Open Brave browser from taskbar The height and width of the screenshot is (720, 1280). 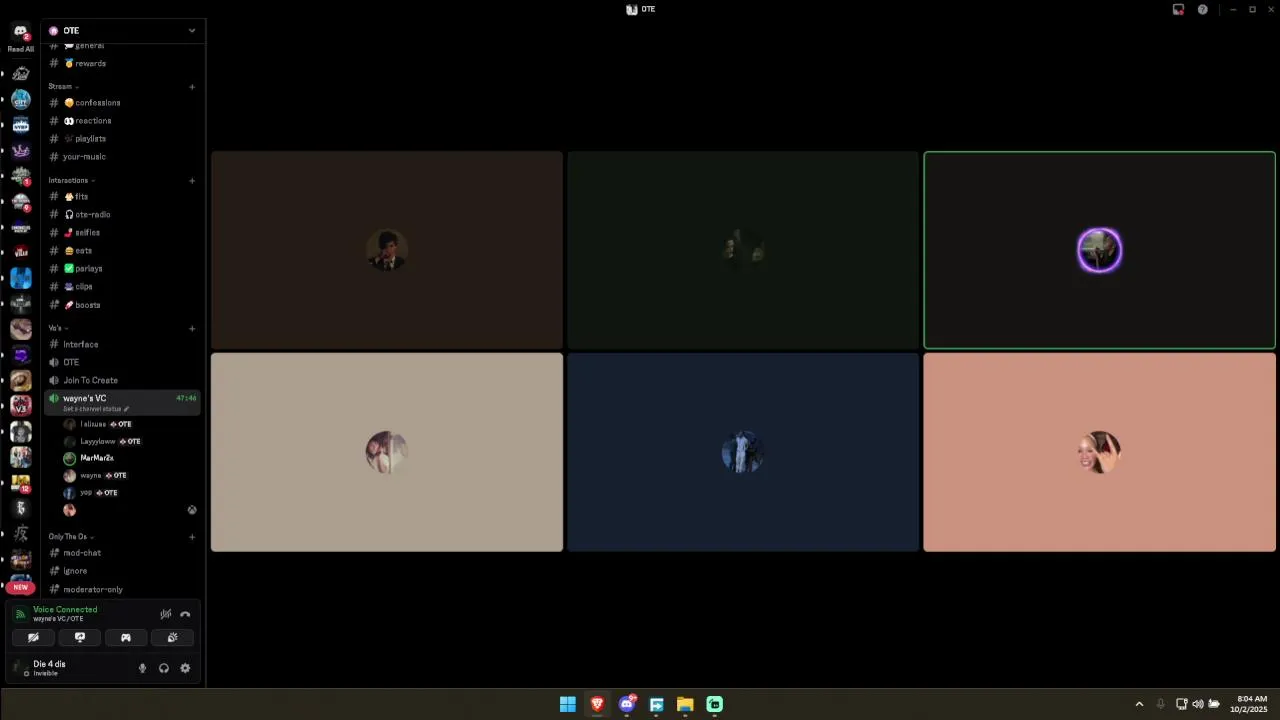click(597, 704)
